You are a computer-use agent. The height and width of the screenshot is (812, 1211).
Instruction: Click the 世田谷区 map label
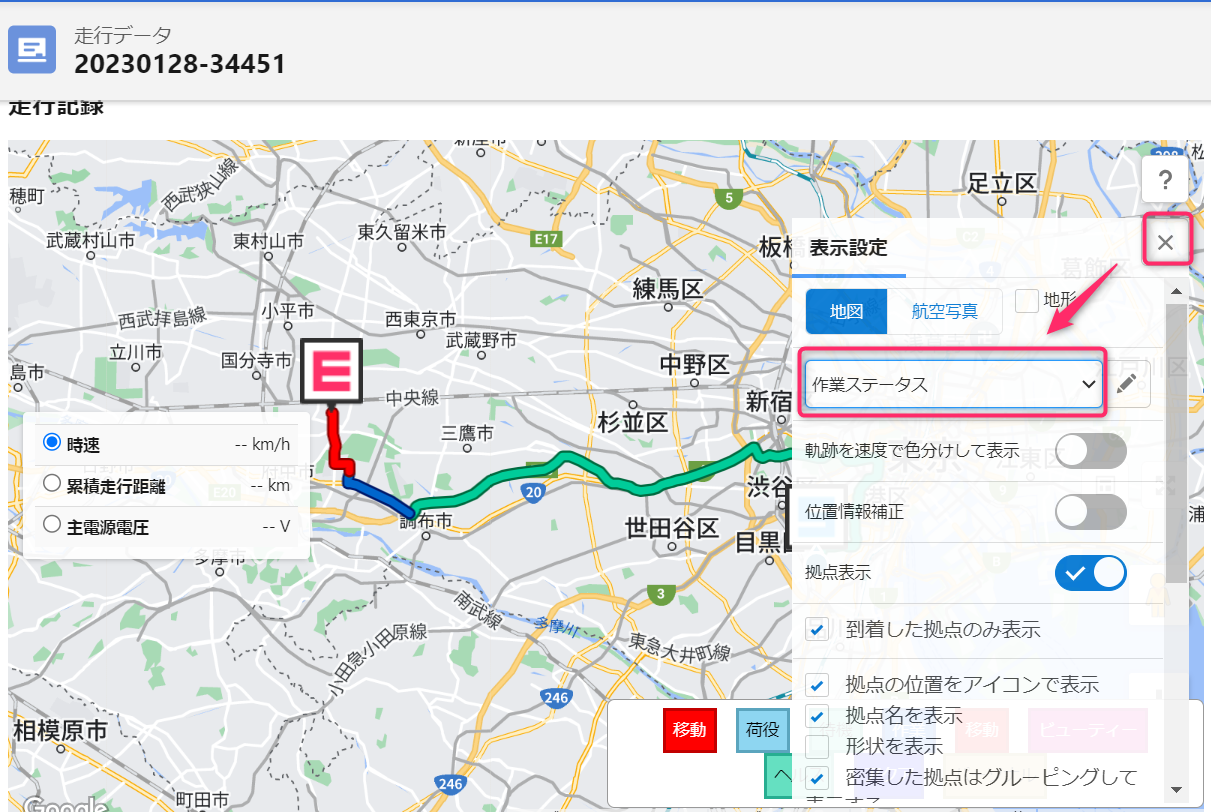[672, 528]
